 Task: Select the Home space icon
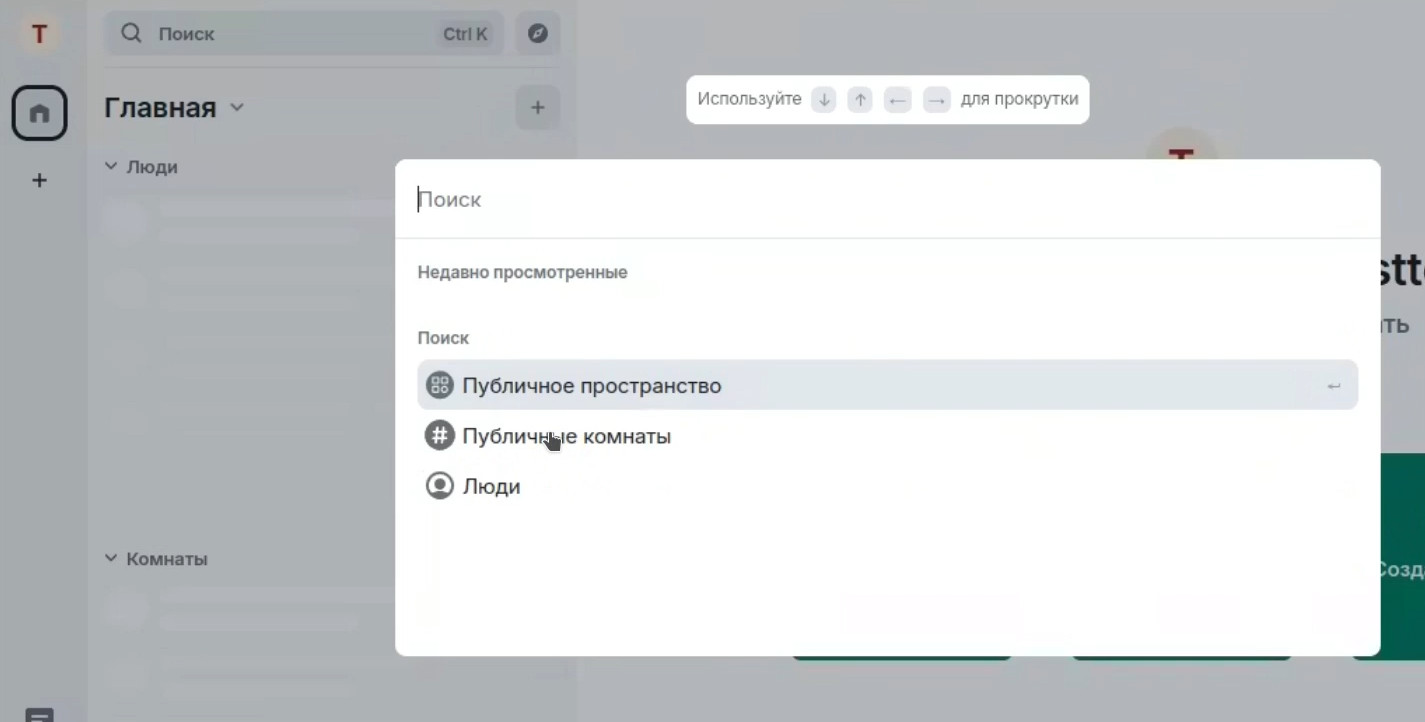pyautogui.click(x=39, y=113)
